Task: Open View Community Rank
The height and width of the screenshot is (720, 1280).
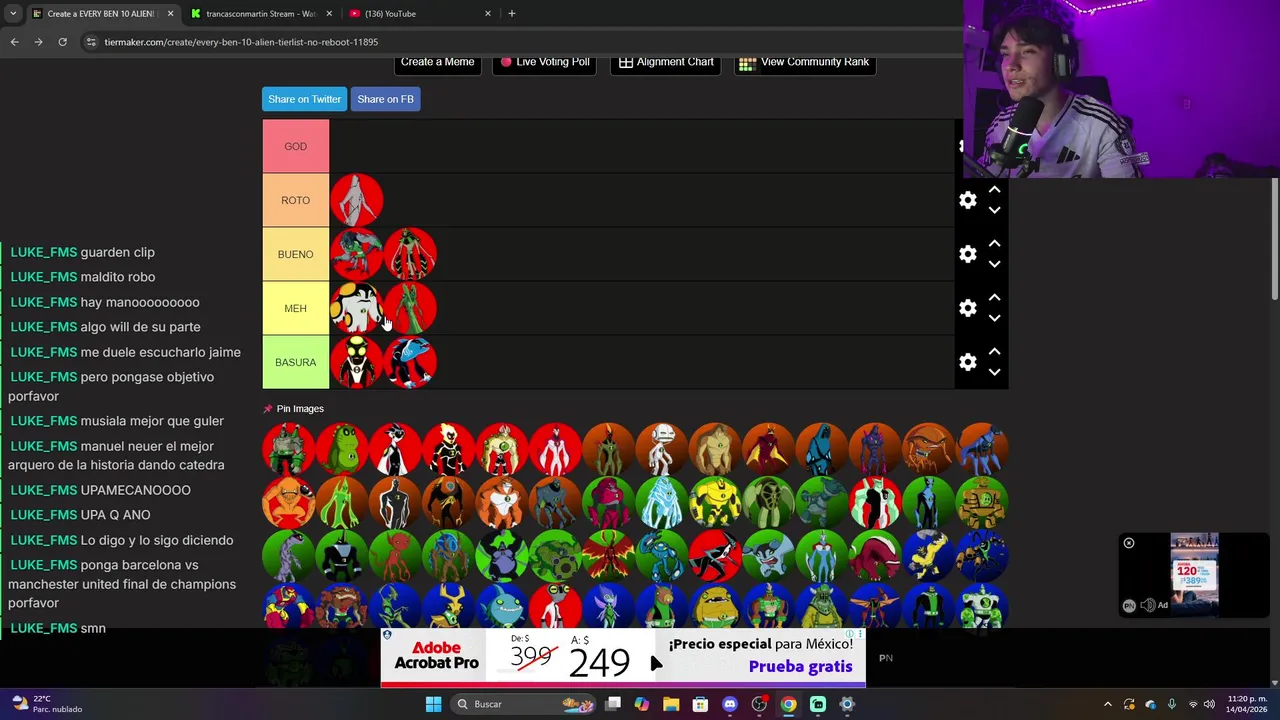Action: coord(805,62)
